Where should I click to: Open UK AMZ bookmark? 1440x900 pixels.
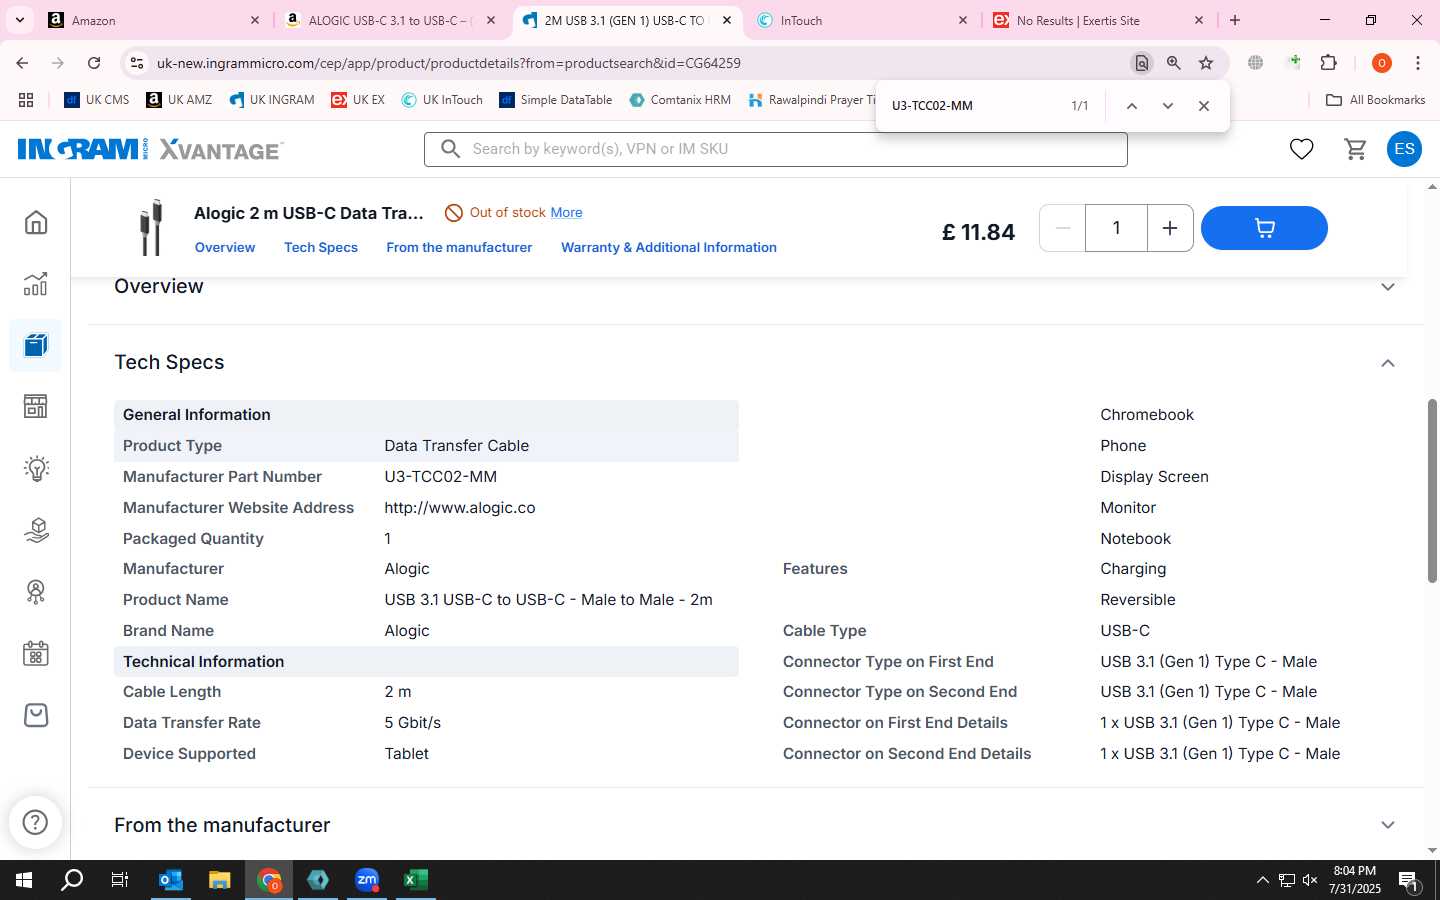coord(179,100)
